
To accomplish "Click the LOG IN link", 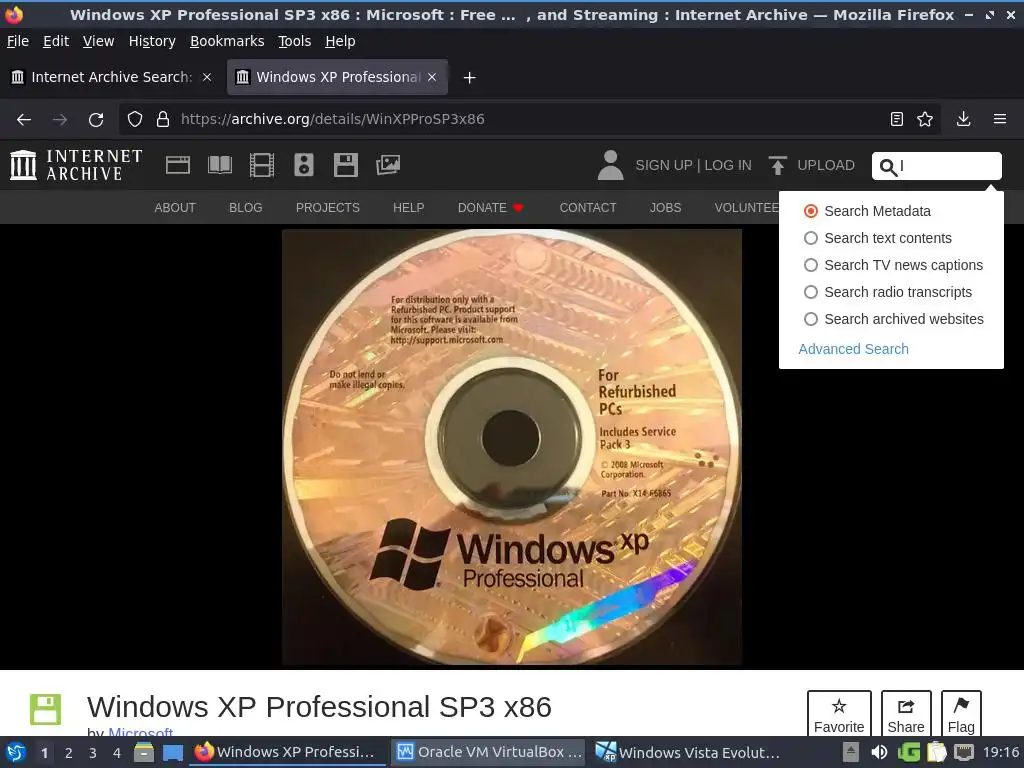I will pyautogui.click(x=728, y=165).
